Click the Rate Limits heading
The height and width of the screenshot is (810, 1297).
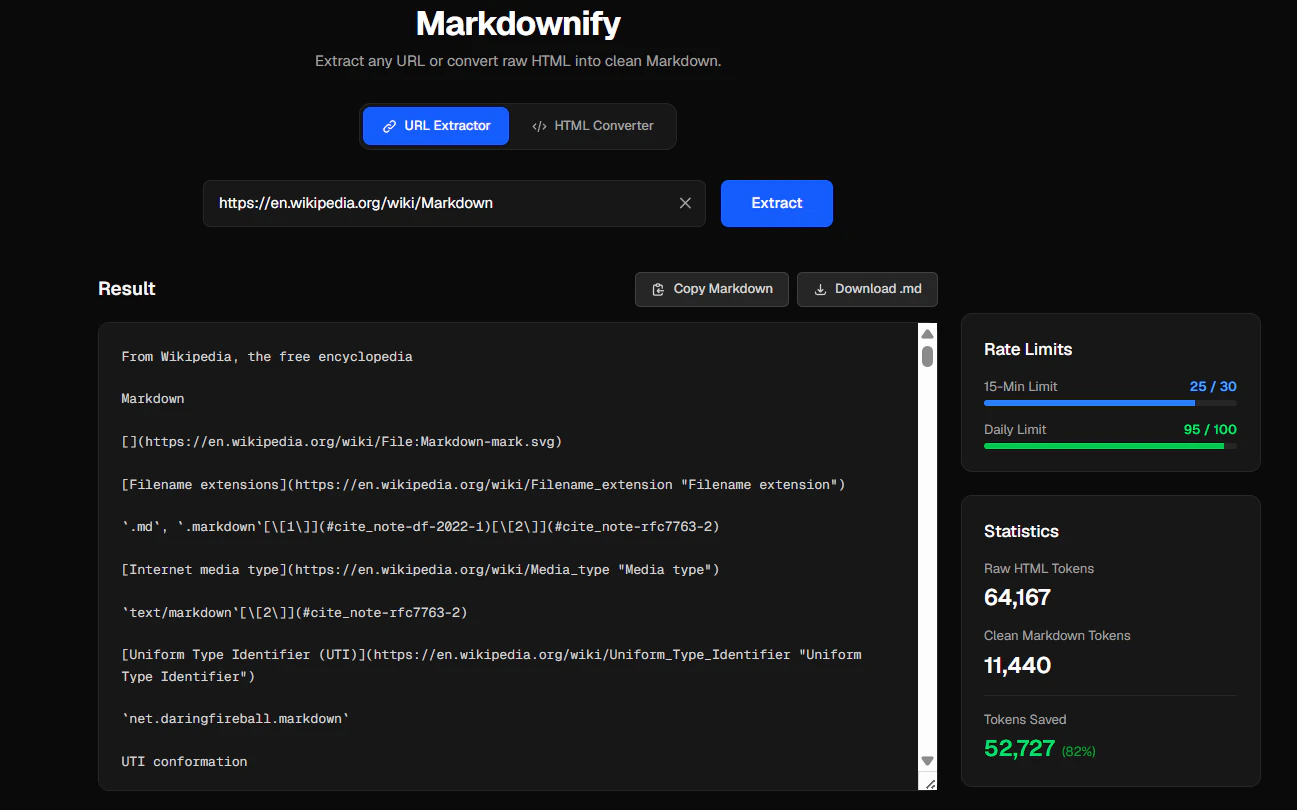(x=1028, y=349)
